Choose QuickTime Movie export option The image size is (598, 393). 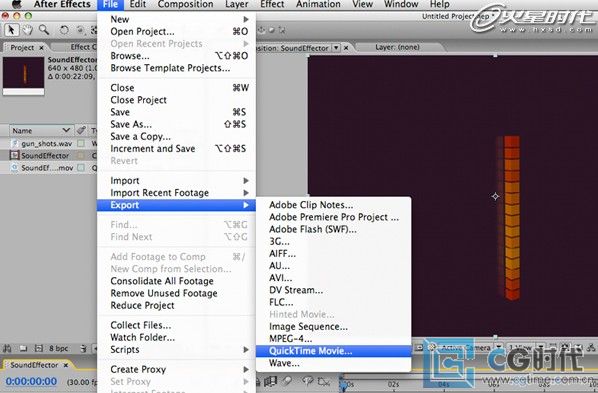click(334, 351)
